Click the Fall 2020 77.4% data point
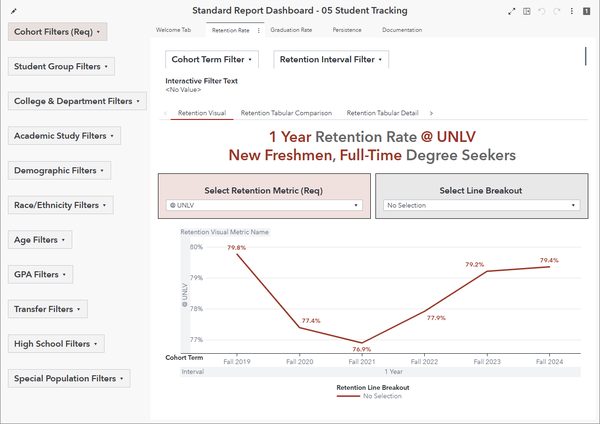Image resolution: width=600 pixels, height=424 pixels. pos(300,328)
